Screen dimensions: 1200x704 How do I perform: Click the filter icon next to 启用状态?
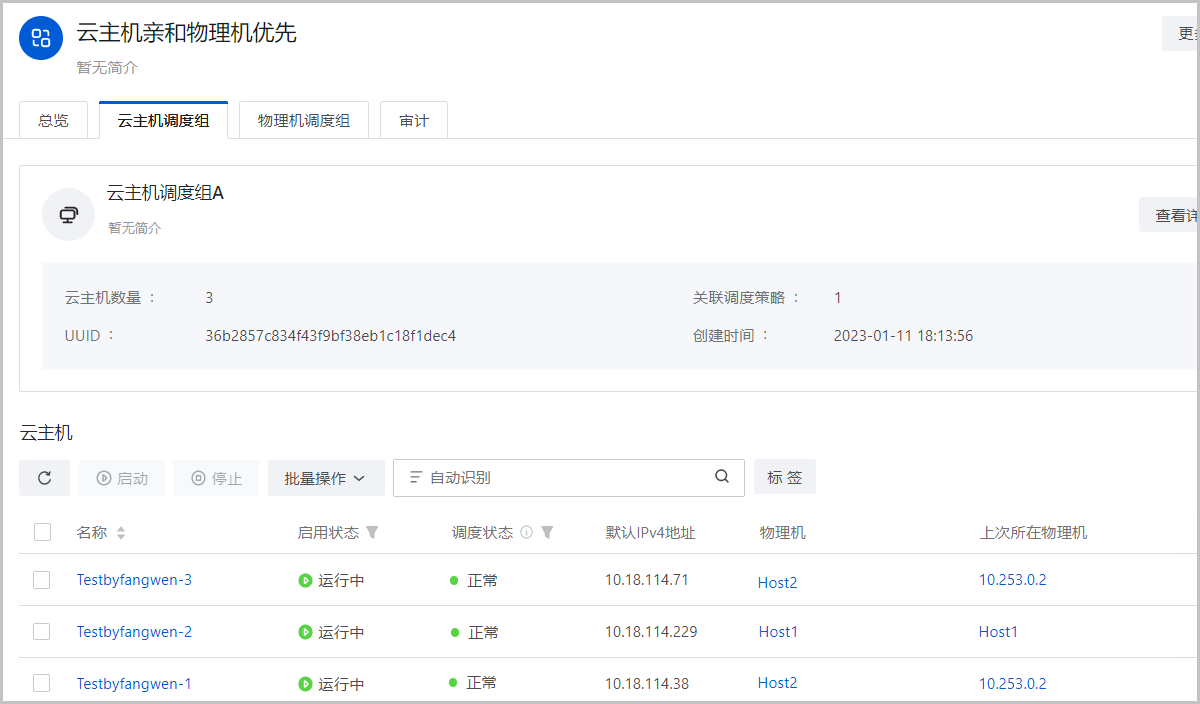(372, 532)
